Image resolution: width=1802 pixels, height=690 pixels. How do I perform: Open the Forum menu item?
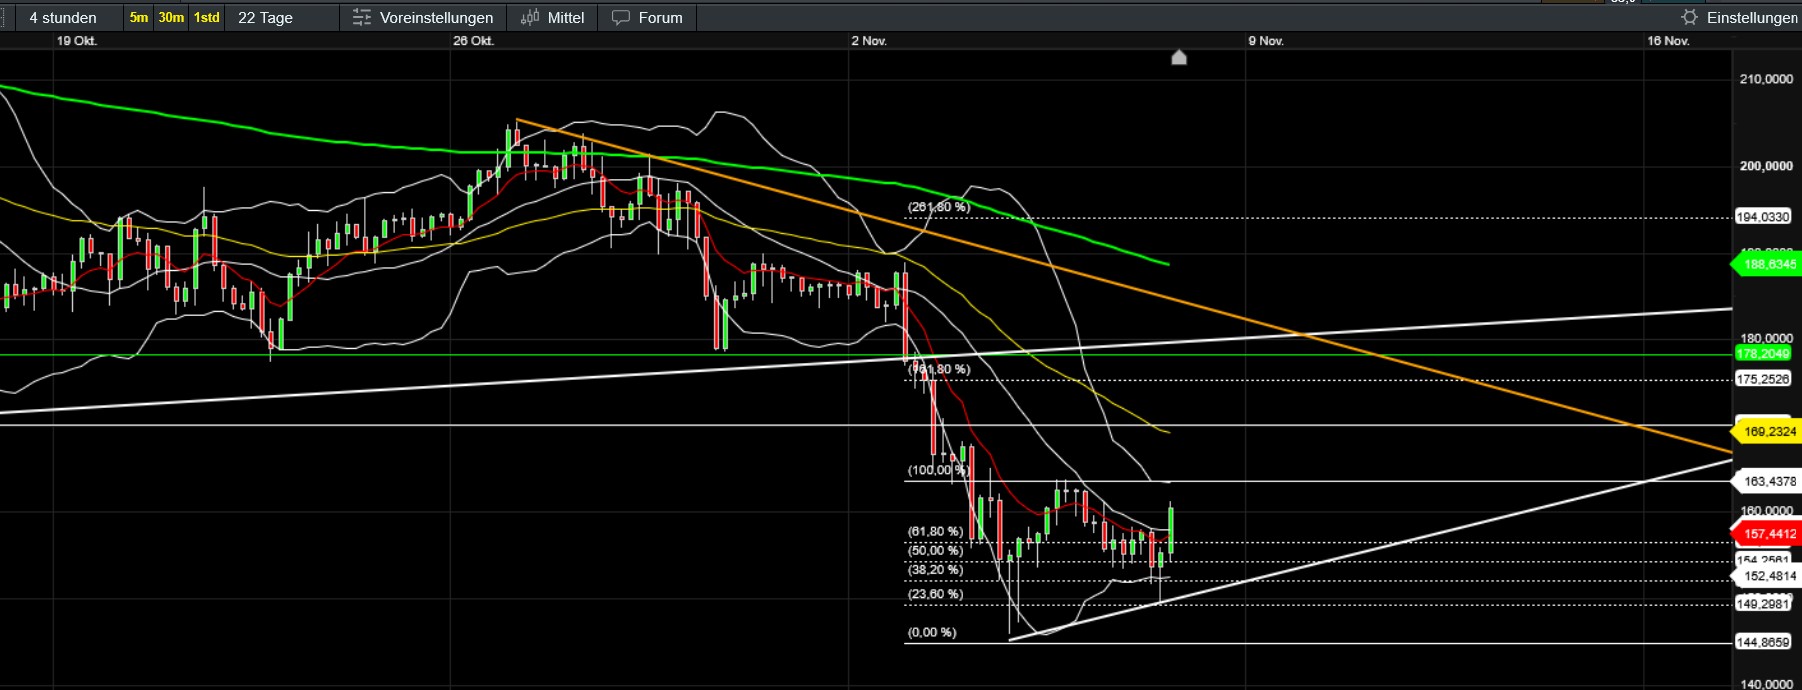point(660,18)
